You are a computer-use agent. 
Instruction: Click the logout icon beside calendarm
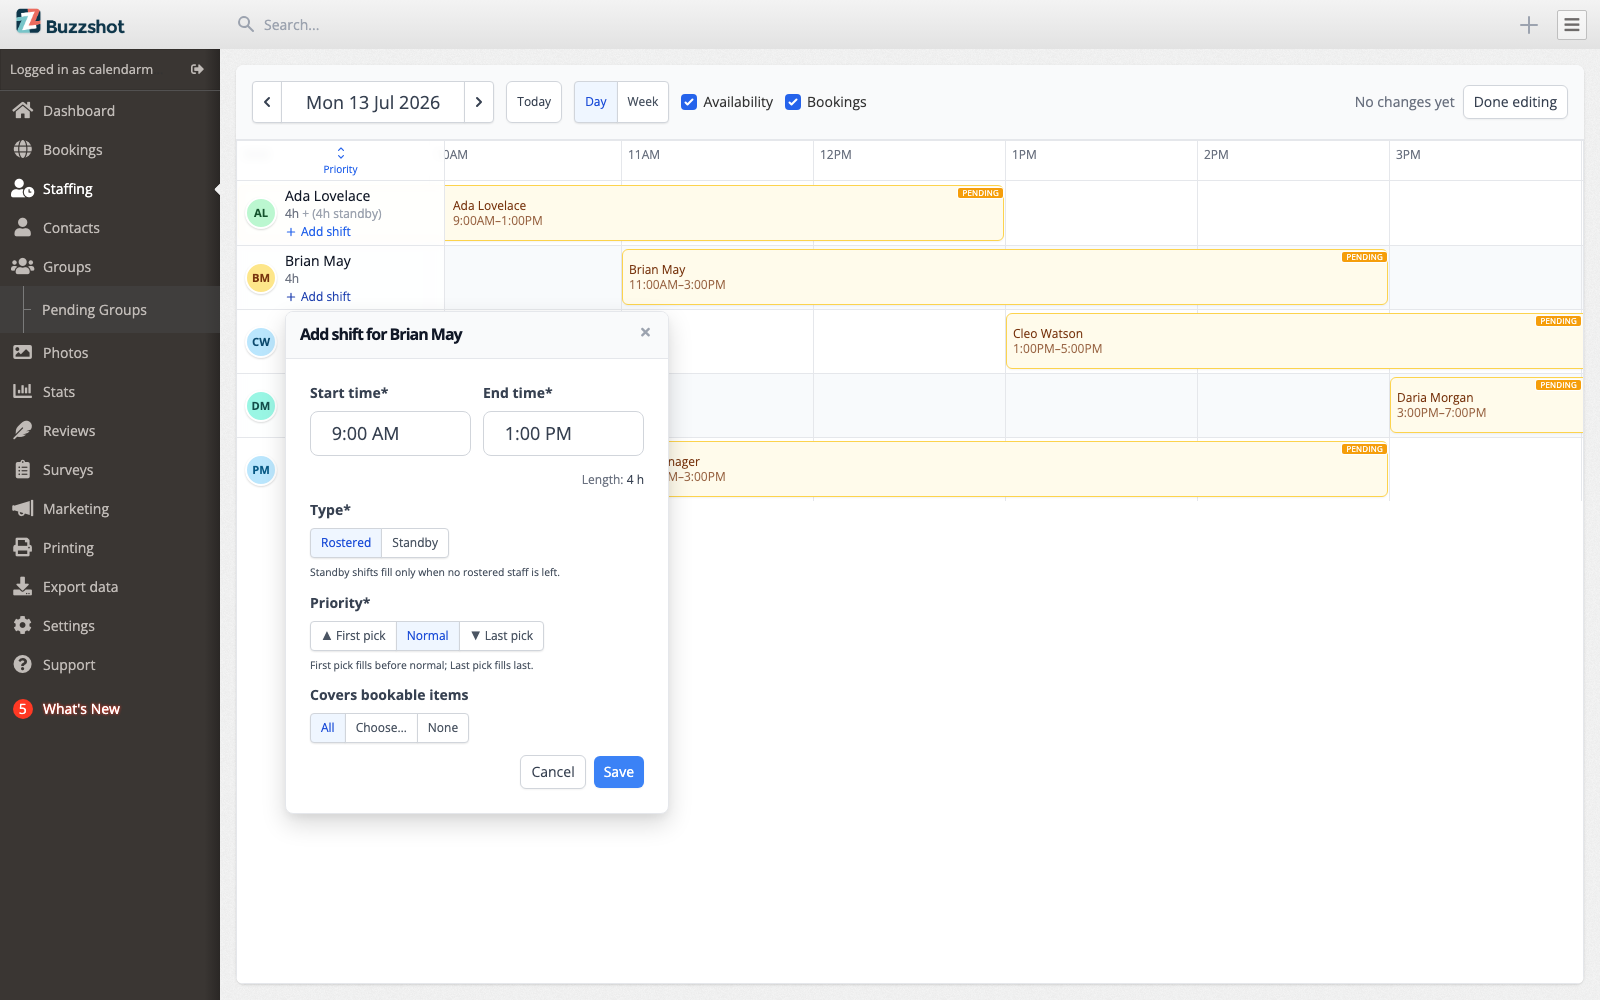tap(197, 69)
